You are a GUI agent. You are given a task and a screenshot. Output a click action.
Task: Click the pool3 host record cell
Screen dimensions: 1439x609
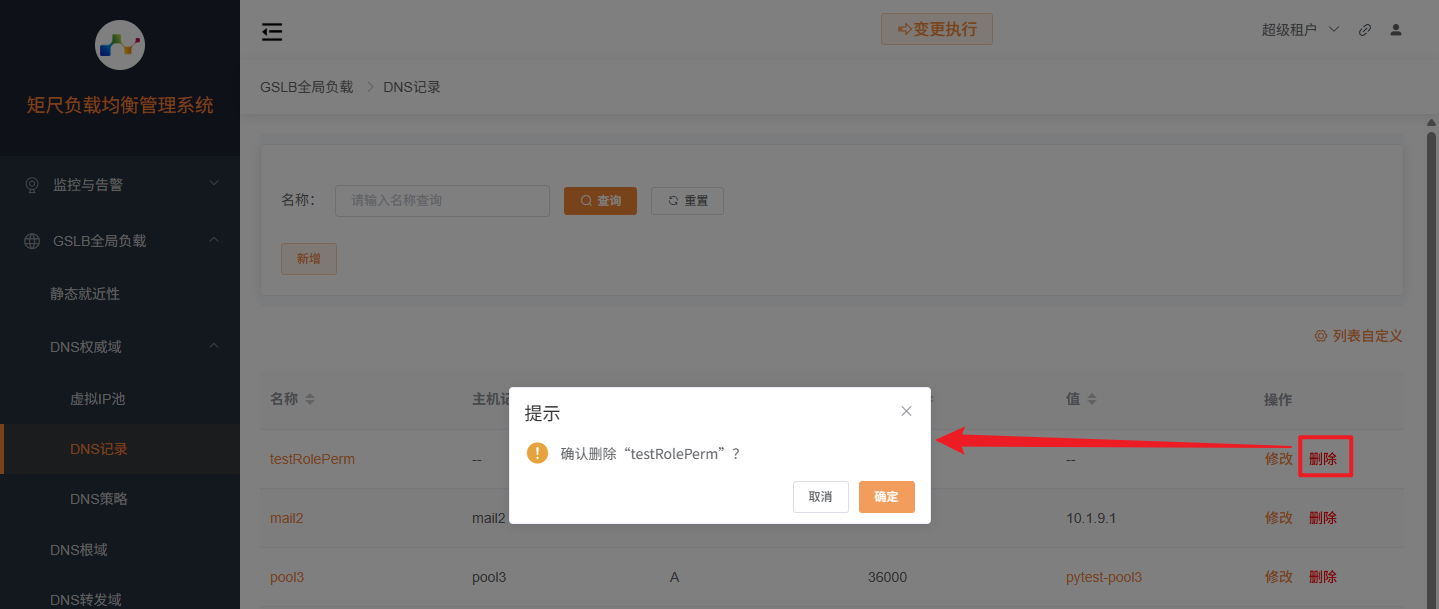tap(489, 577)
